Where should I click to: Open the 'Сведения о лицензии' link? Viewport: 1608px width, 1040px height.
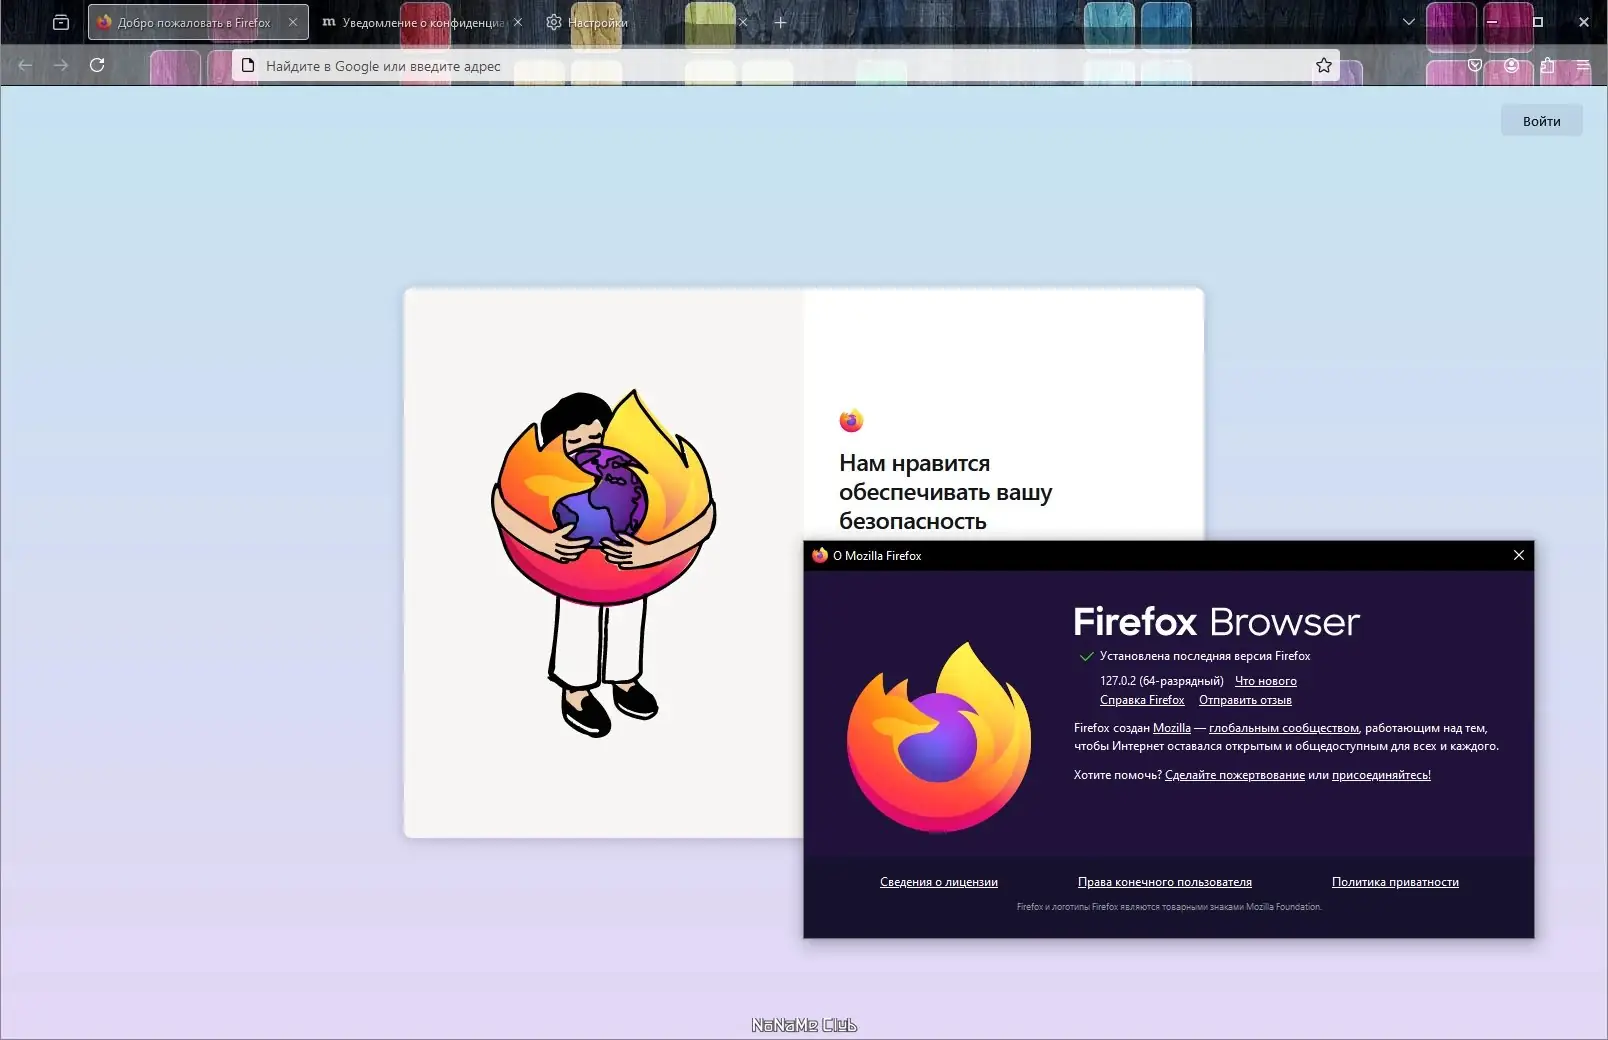tap(939, 882)
